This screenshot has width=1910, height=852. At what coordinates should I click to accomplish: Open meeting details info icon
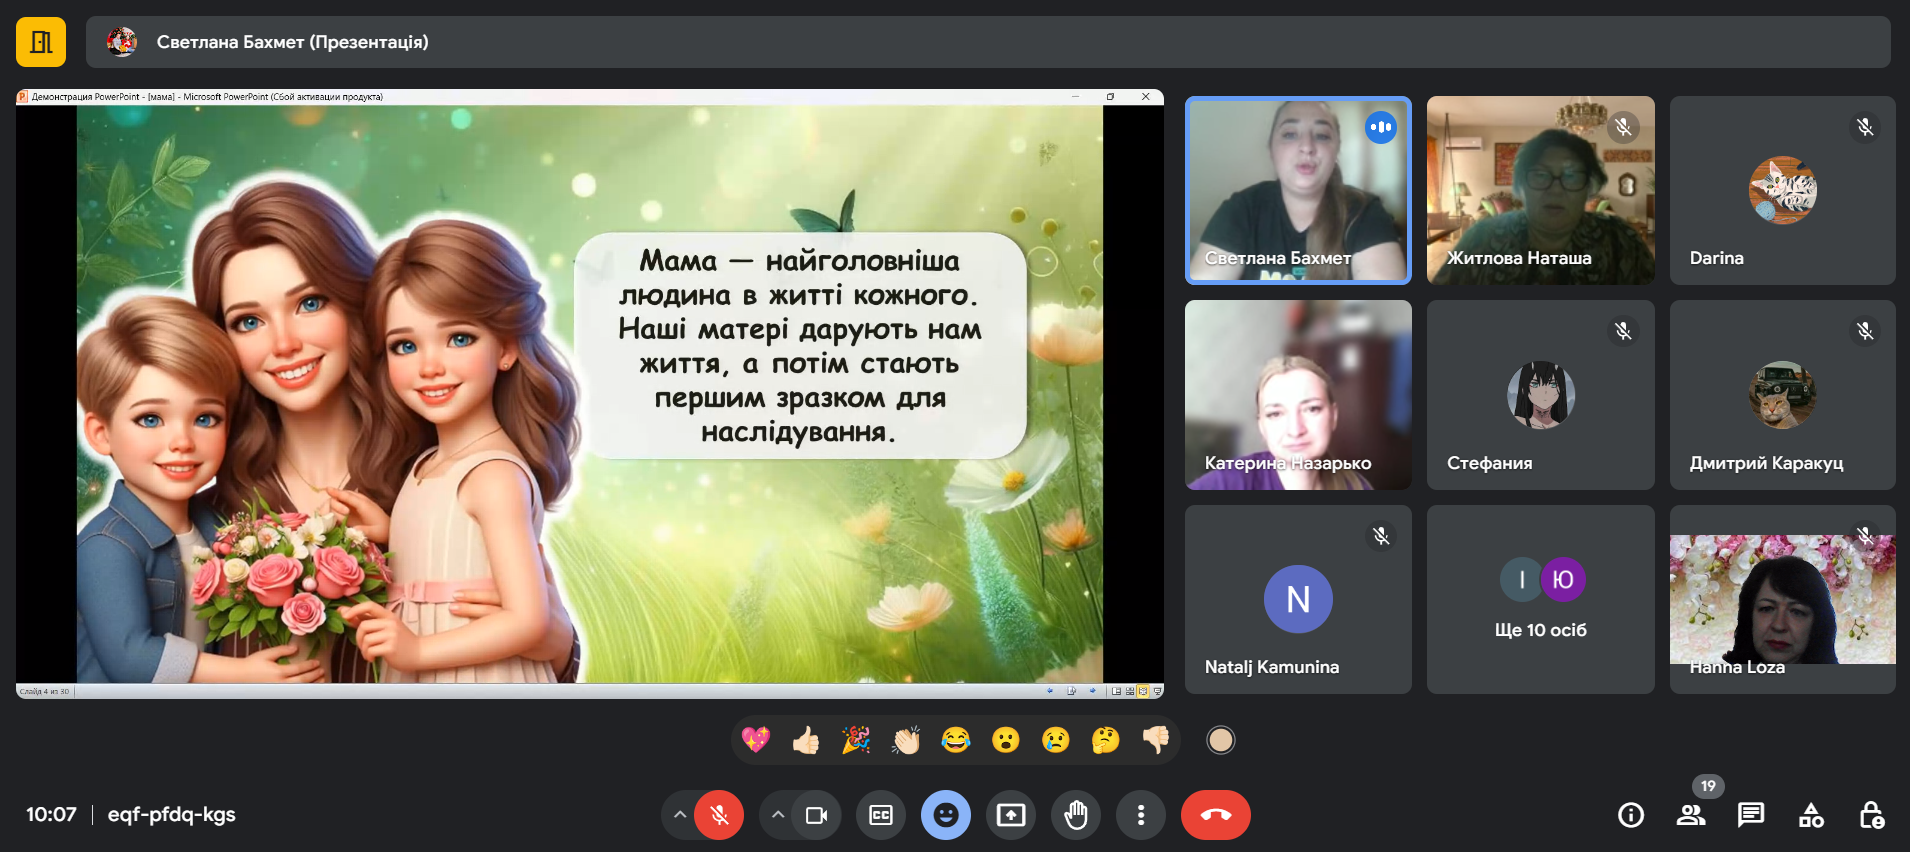pyautogui.click(x=1631, y=815)
